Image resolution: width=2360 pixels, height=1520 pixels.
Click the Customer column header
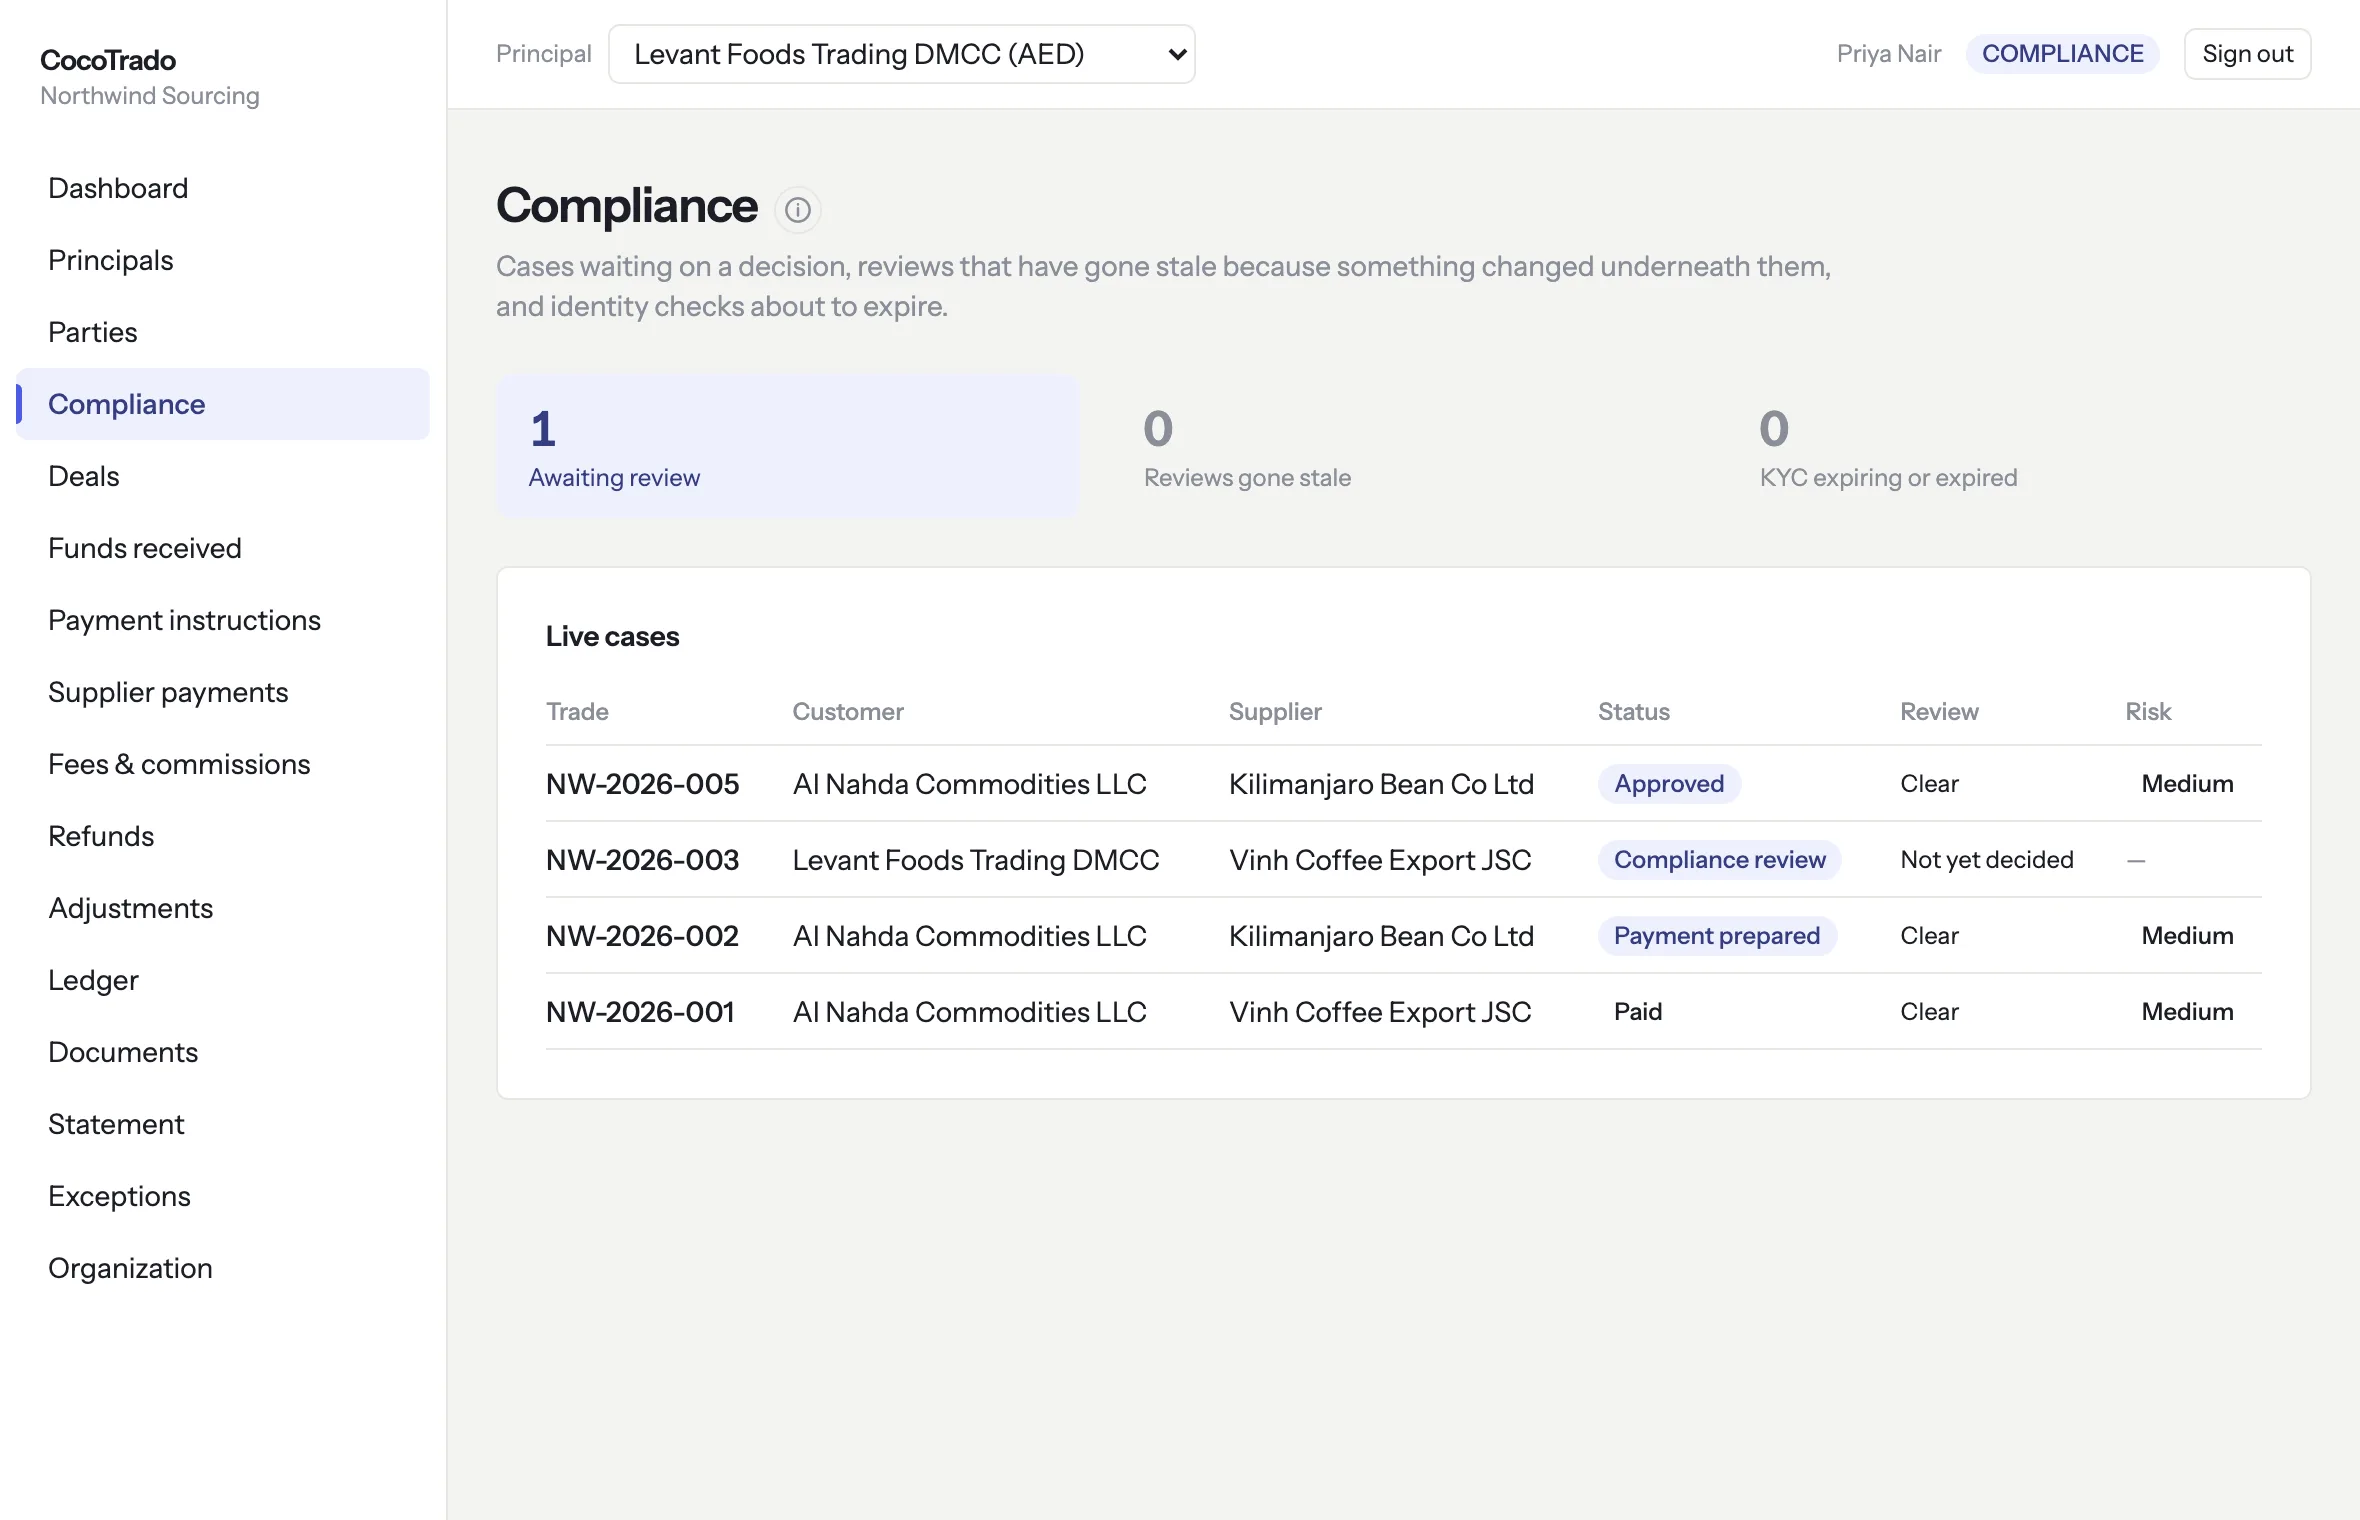848,712
